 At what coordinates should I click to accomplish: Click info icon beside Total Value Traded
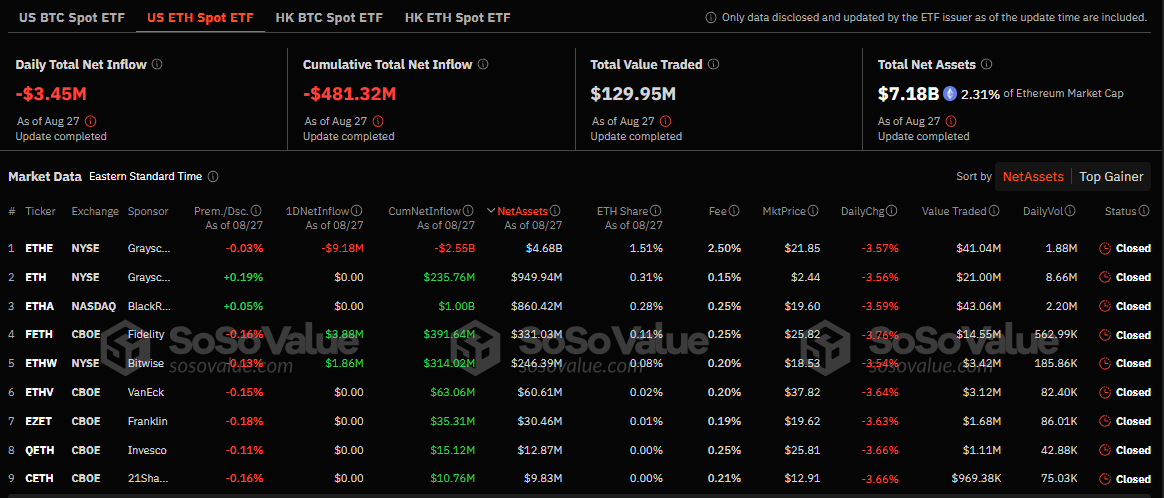(x=713, y=65)
